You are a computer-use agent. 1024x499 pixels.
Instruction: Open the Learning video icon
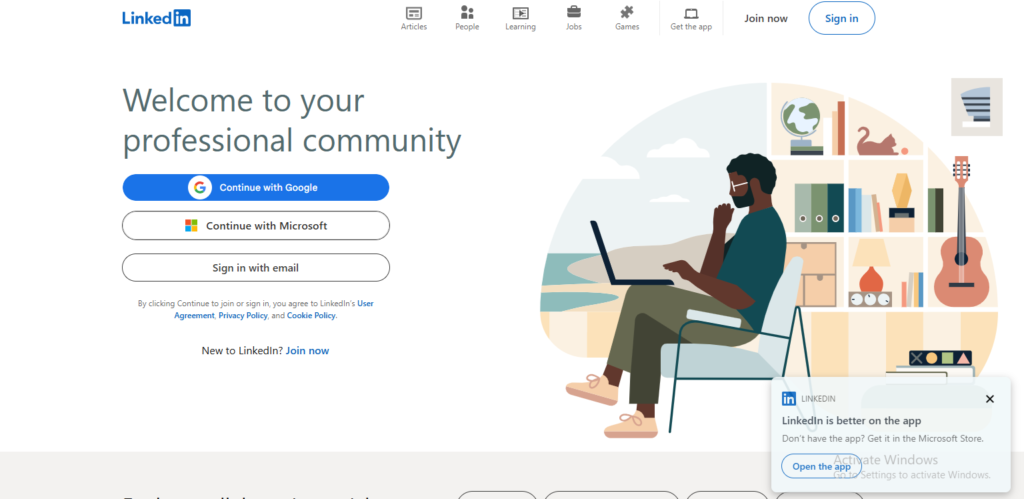520,13
